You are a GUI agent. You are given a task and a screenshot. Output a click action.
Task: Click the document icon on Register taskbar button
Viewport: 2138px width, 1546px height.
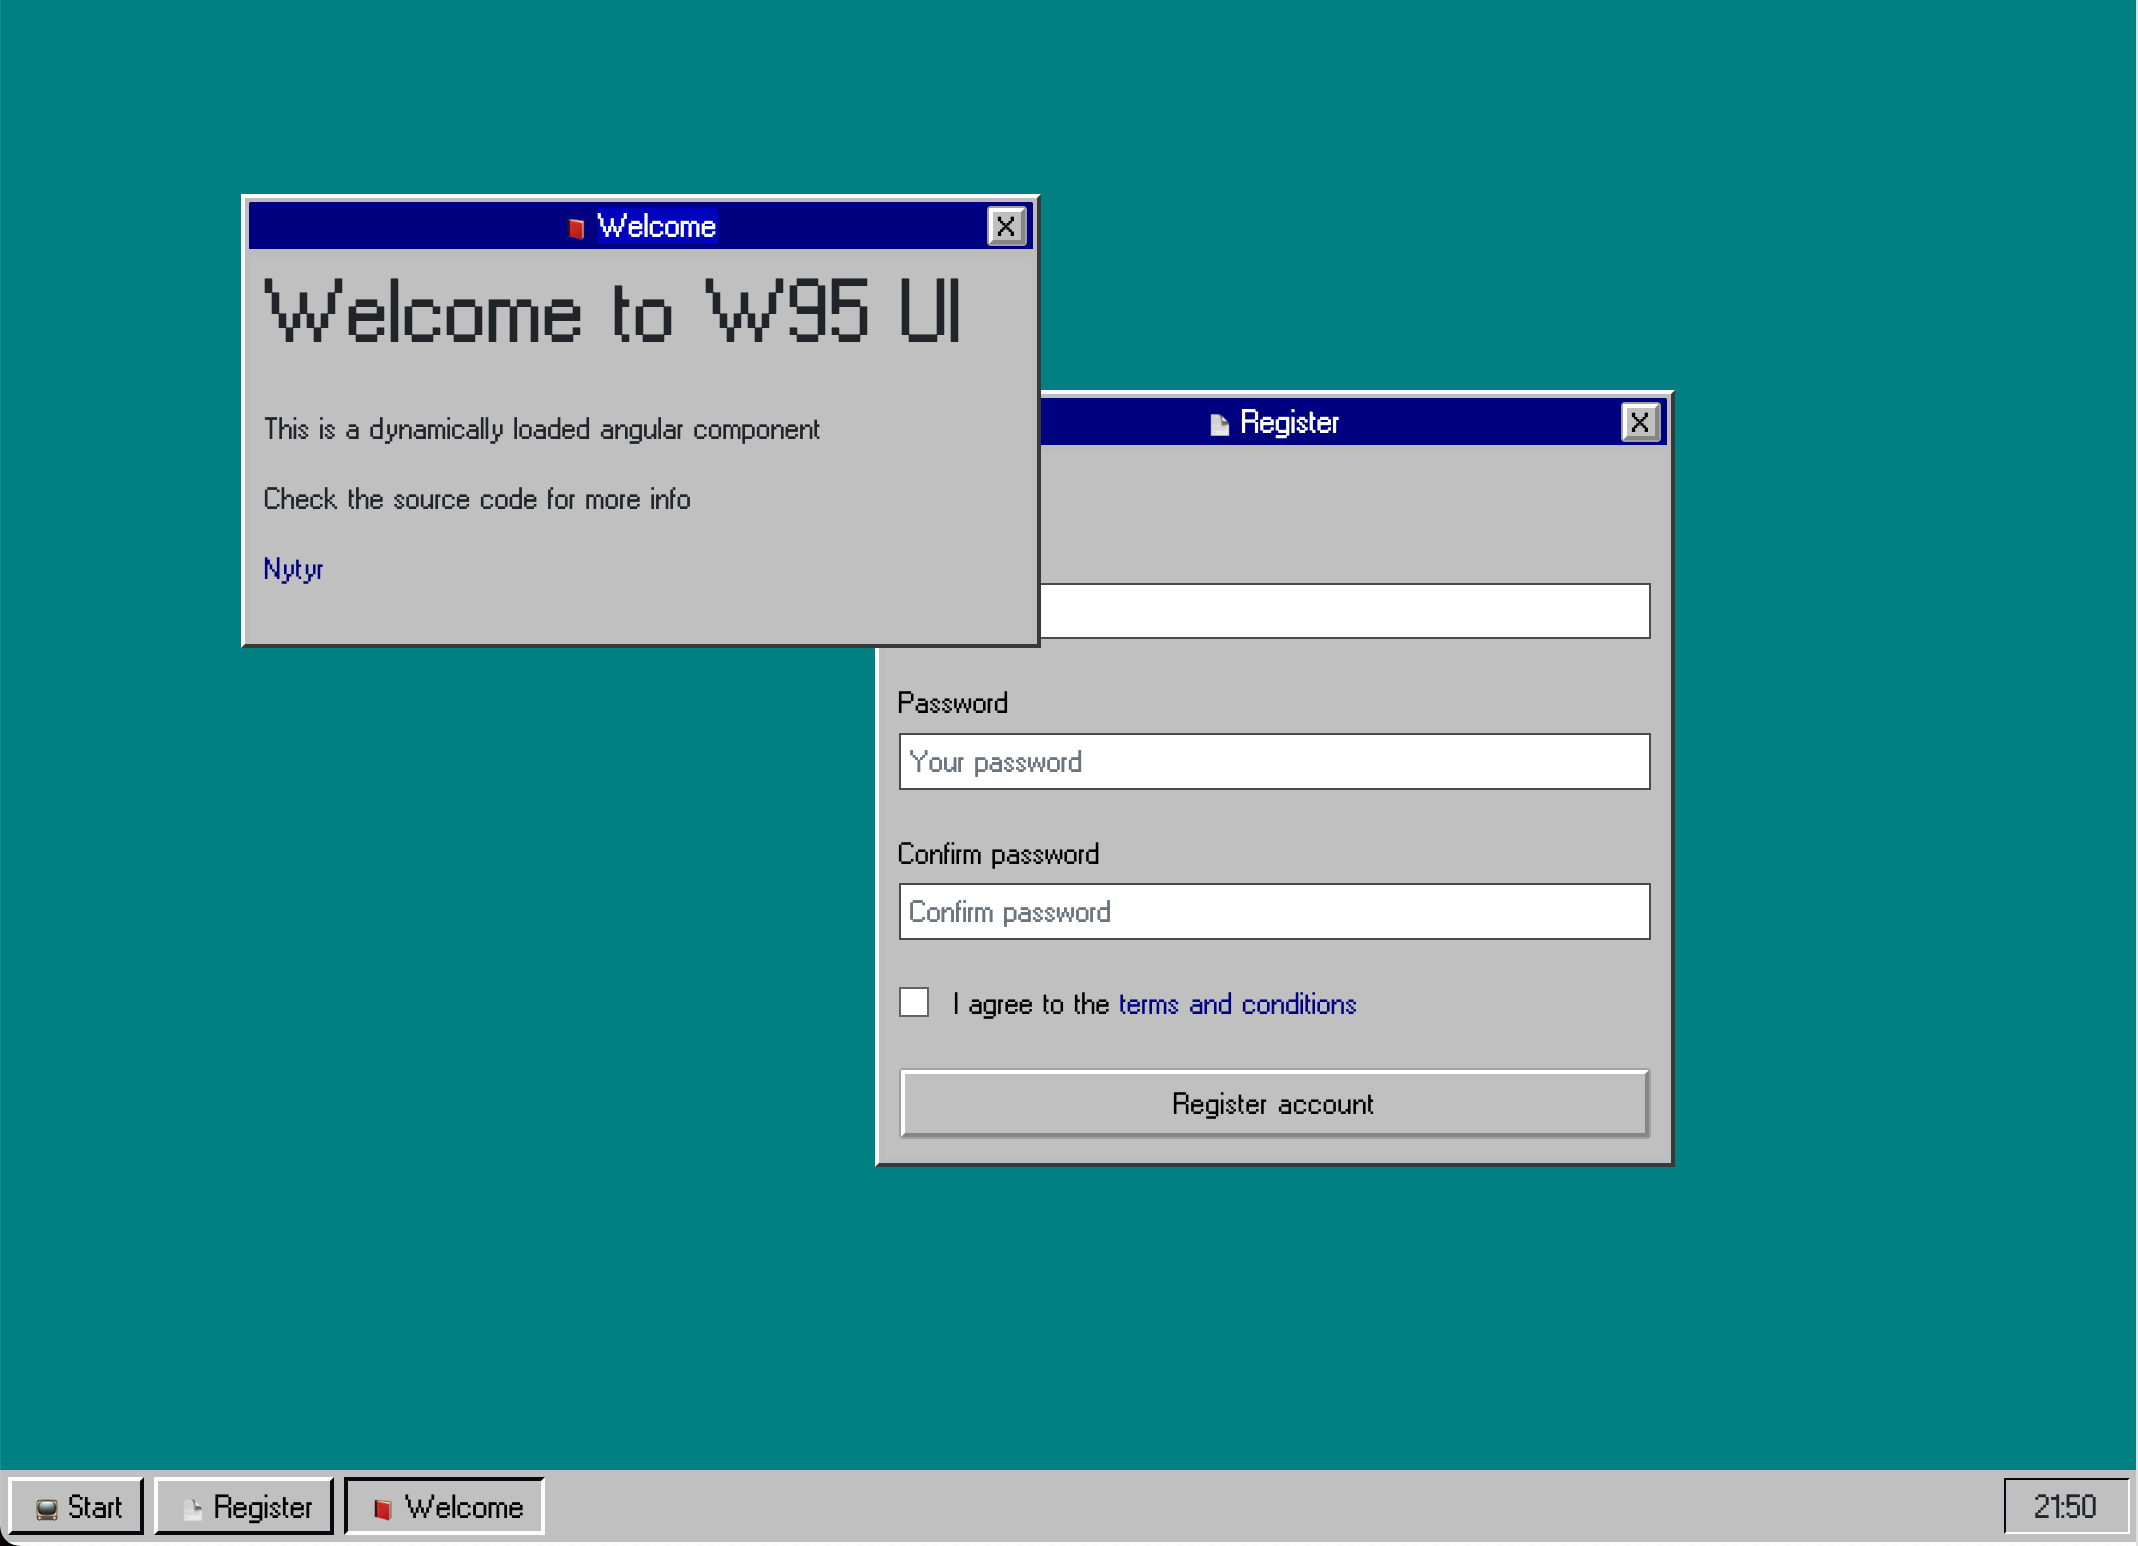[193, 1508]
